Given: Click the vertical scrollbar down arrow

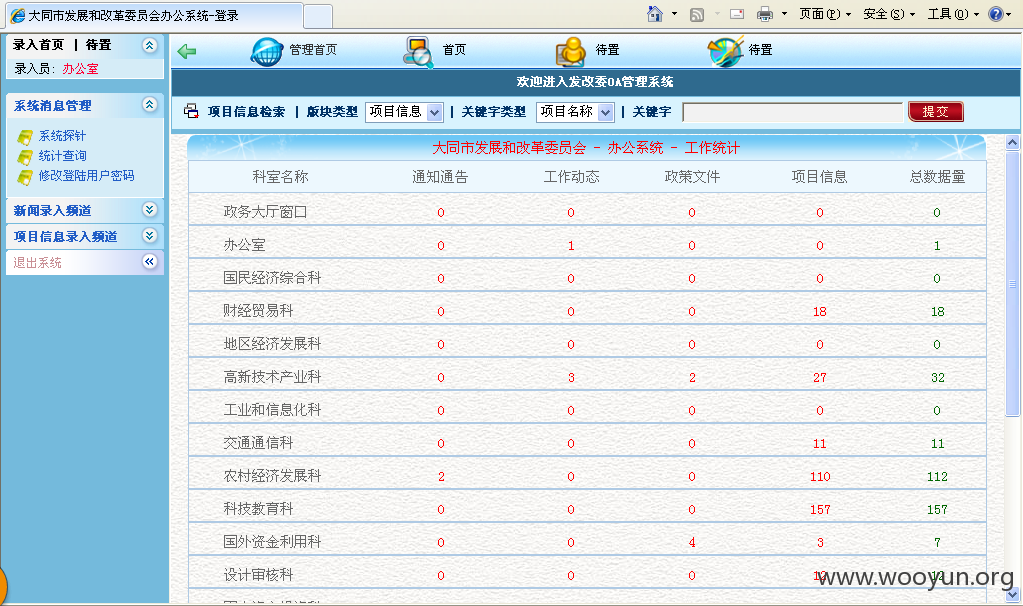Looking at the screenshot, I should pos(1012,594).
